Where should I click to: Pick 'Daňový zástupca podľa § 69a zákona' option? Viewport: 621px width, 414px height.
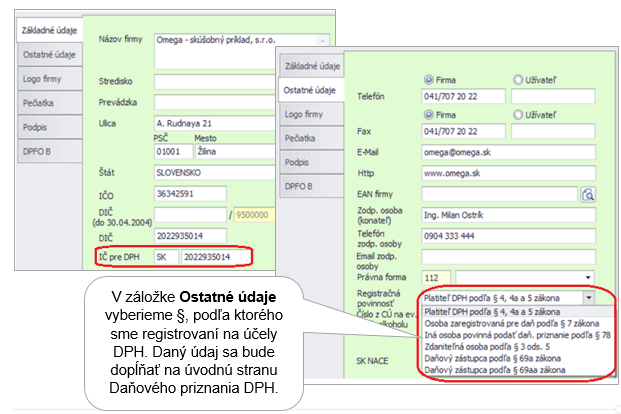click(492, 358)
